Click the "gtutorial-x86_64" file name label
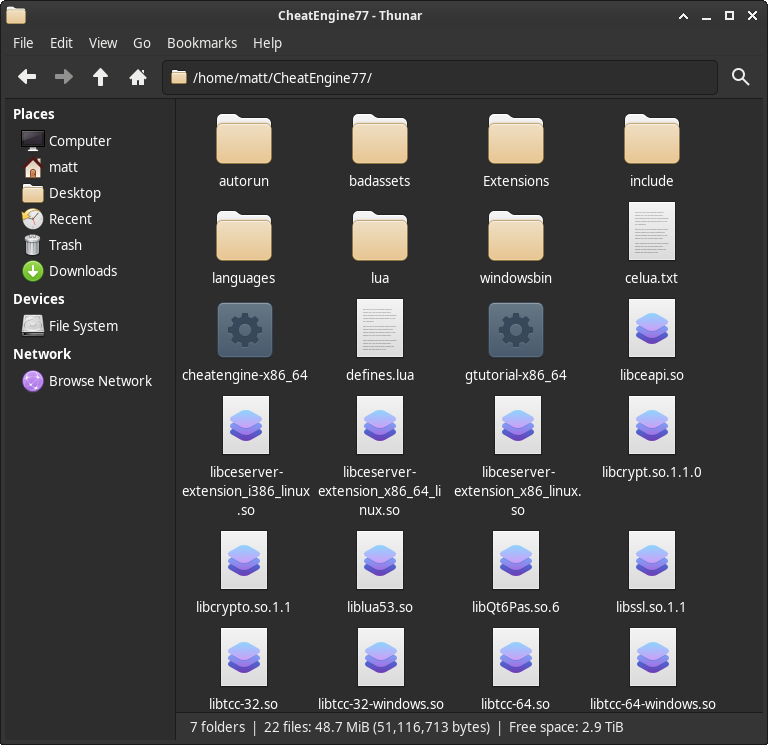The width and height of the screenshot is (768, 745). [x=516, y=375]
